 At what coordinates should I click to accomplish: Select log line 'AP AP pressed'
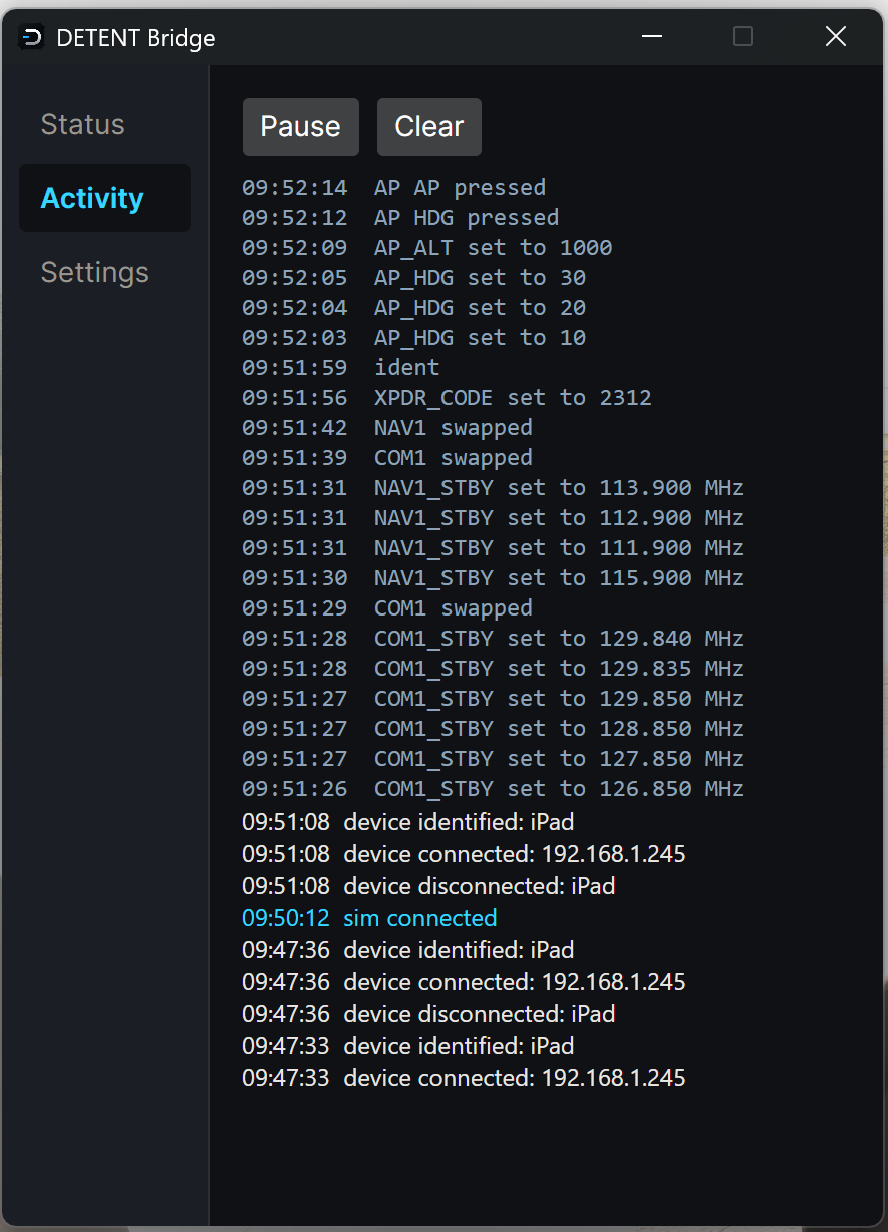coord(394,187)
